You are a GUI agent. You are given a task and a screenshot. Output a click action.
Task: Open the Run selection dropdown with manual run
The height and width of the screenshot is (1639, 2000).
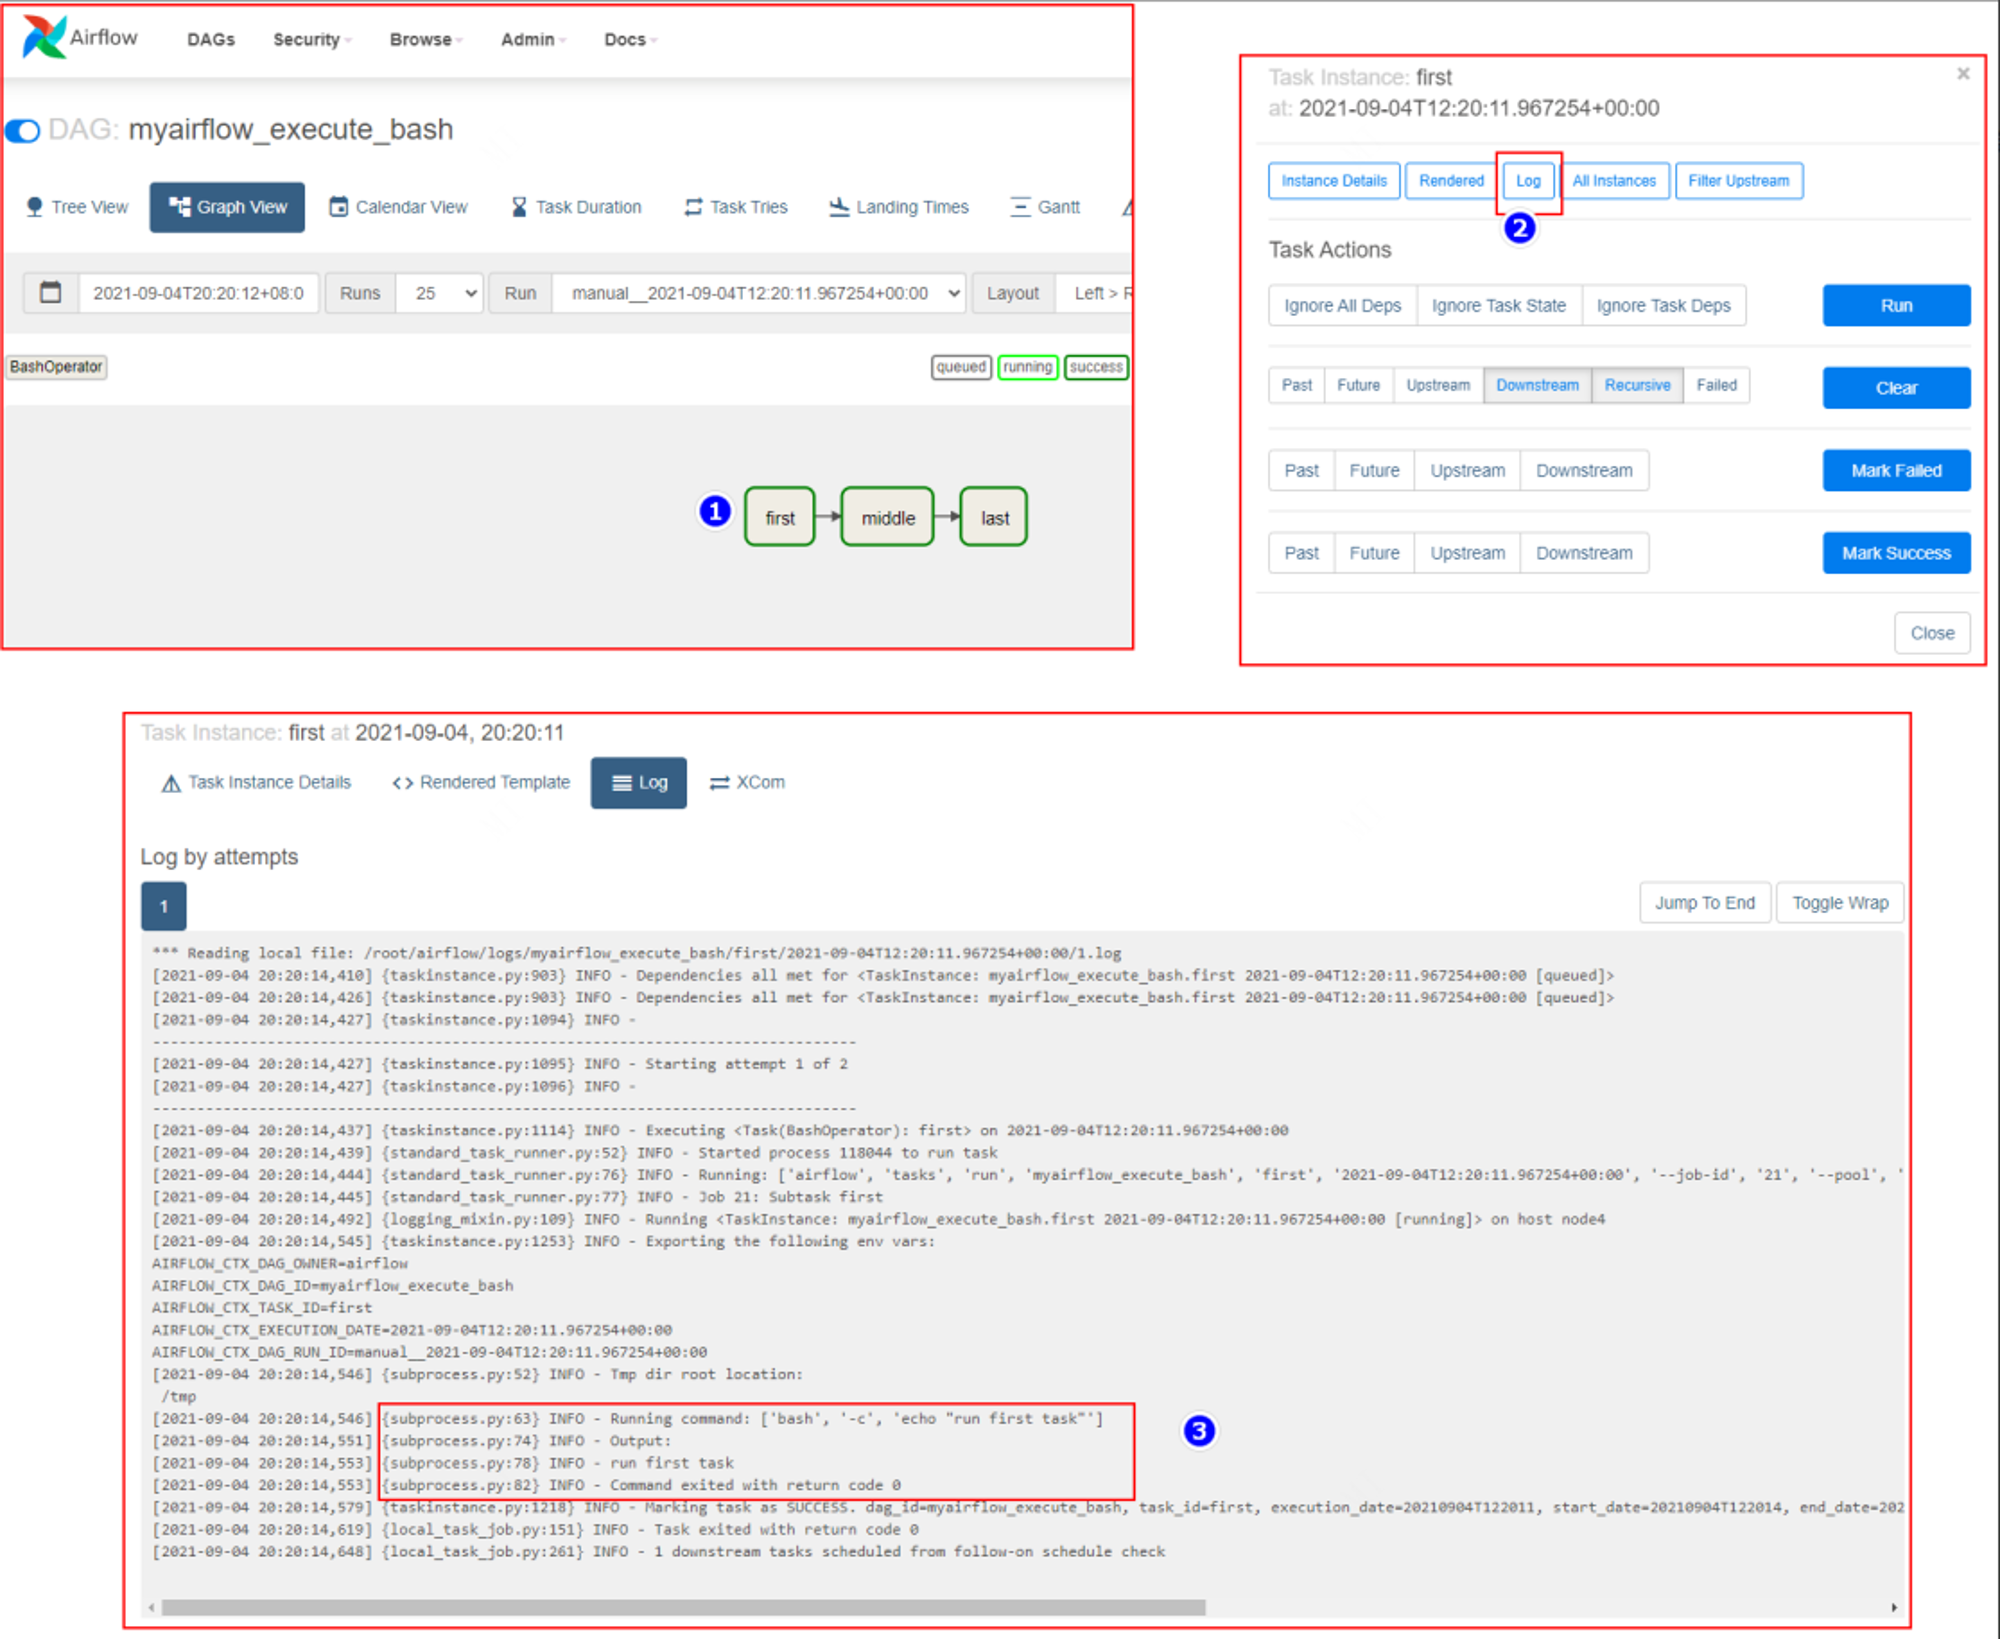point(759,293)
